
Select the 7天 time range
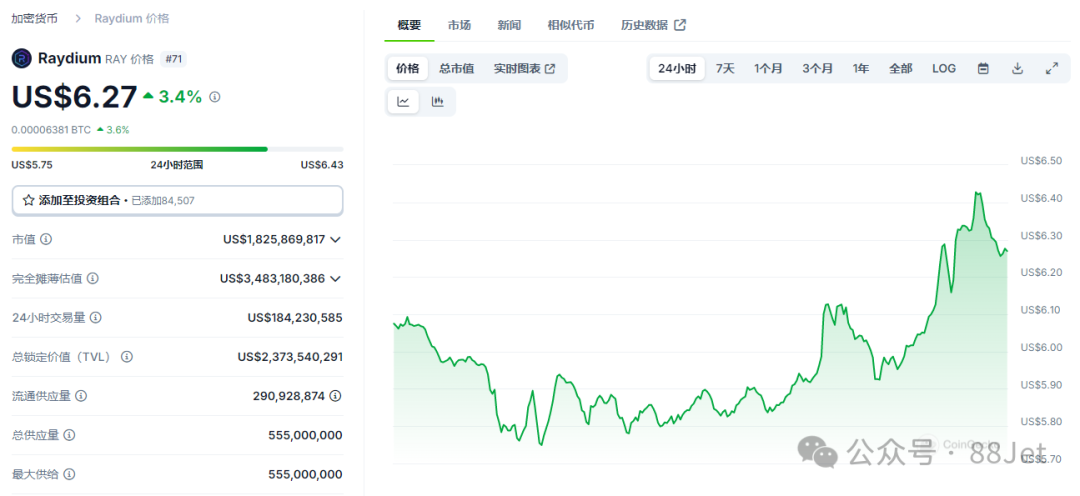tap(725, 68)
